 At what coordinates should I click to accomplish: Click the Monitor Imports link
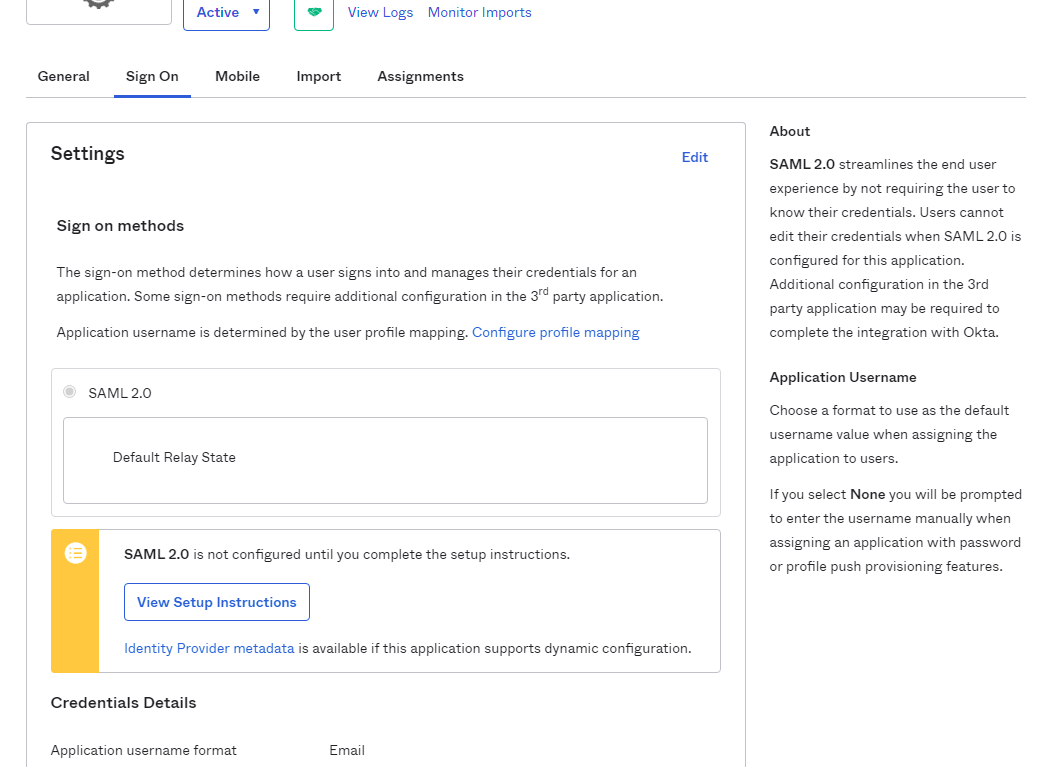pos(479,13)
